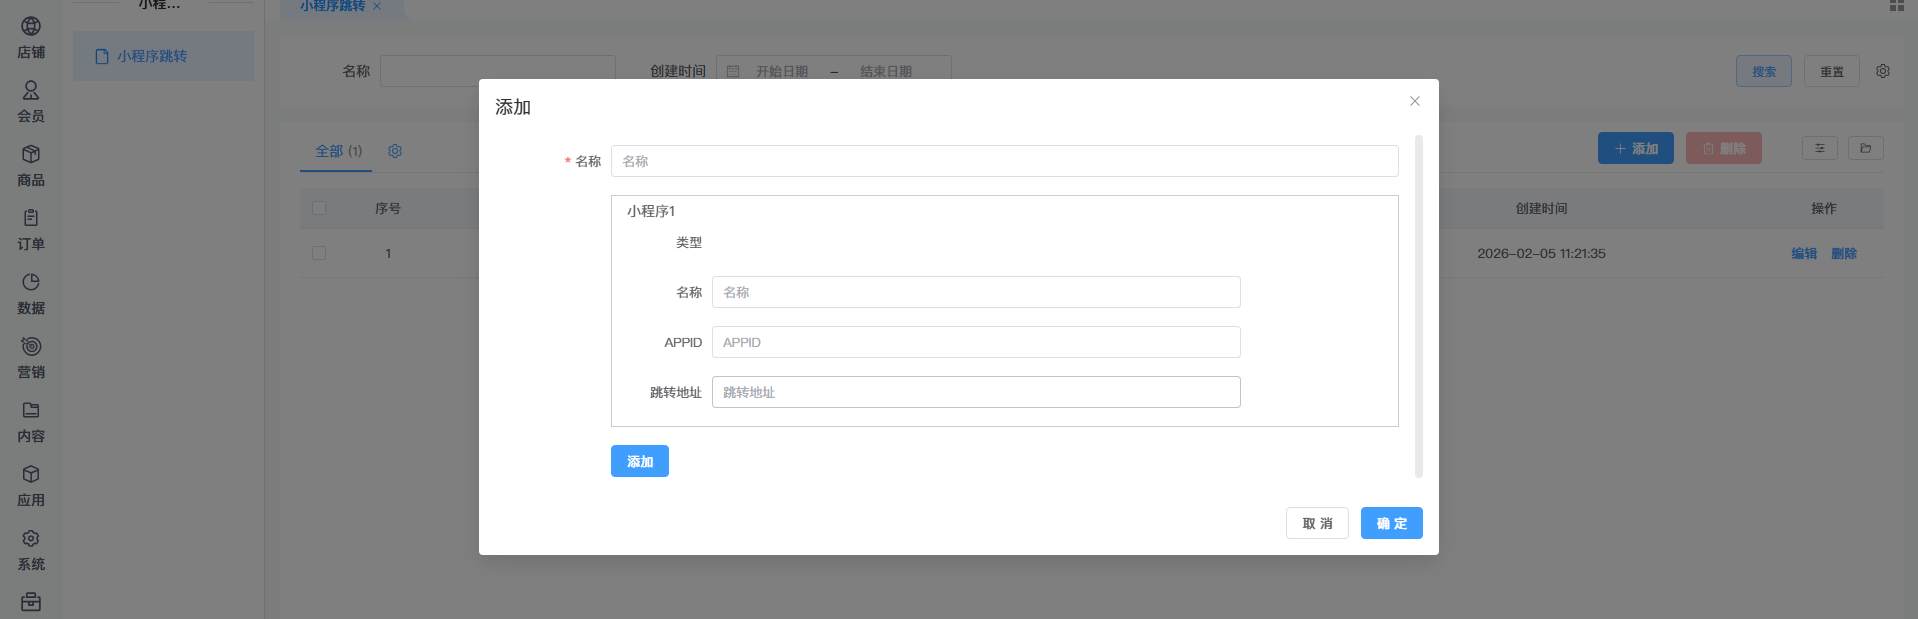Open the 会员 sidebar section
The width and height of the screenshot is (1918, 619).
[31, 102]
